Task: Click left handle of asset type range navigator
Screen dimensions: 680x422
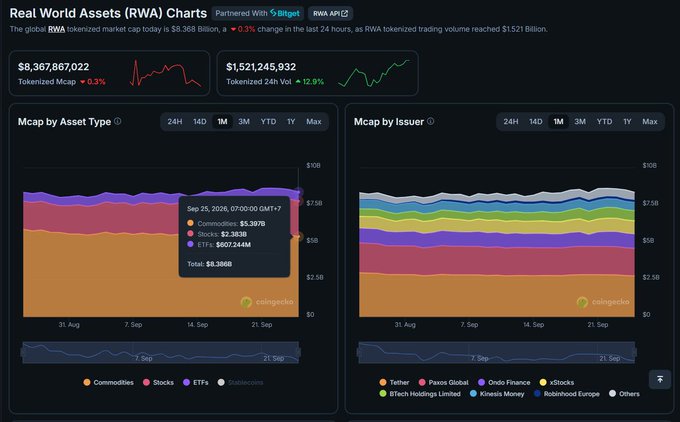Action: point(23,353)
